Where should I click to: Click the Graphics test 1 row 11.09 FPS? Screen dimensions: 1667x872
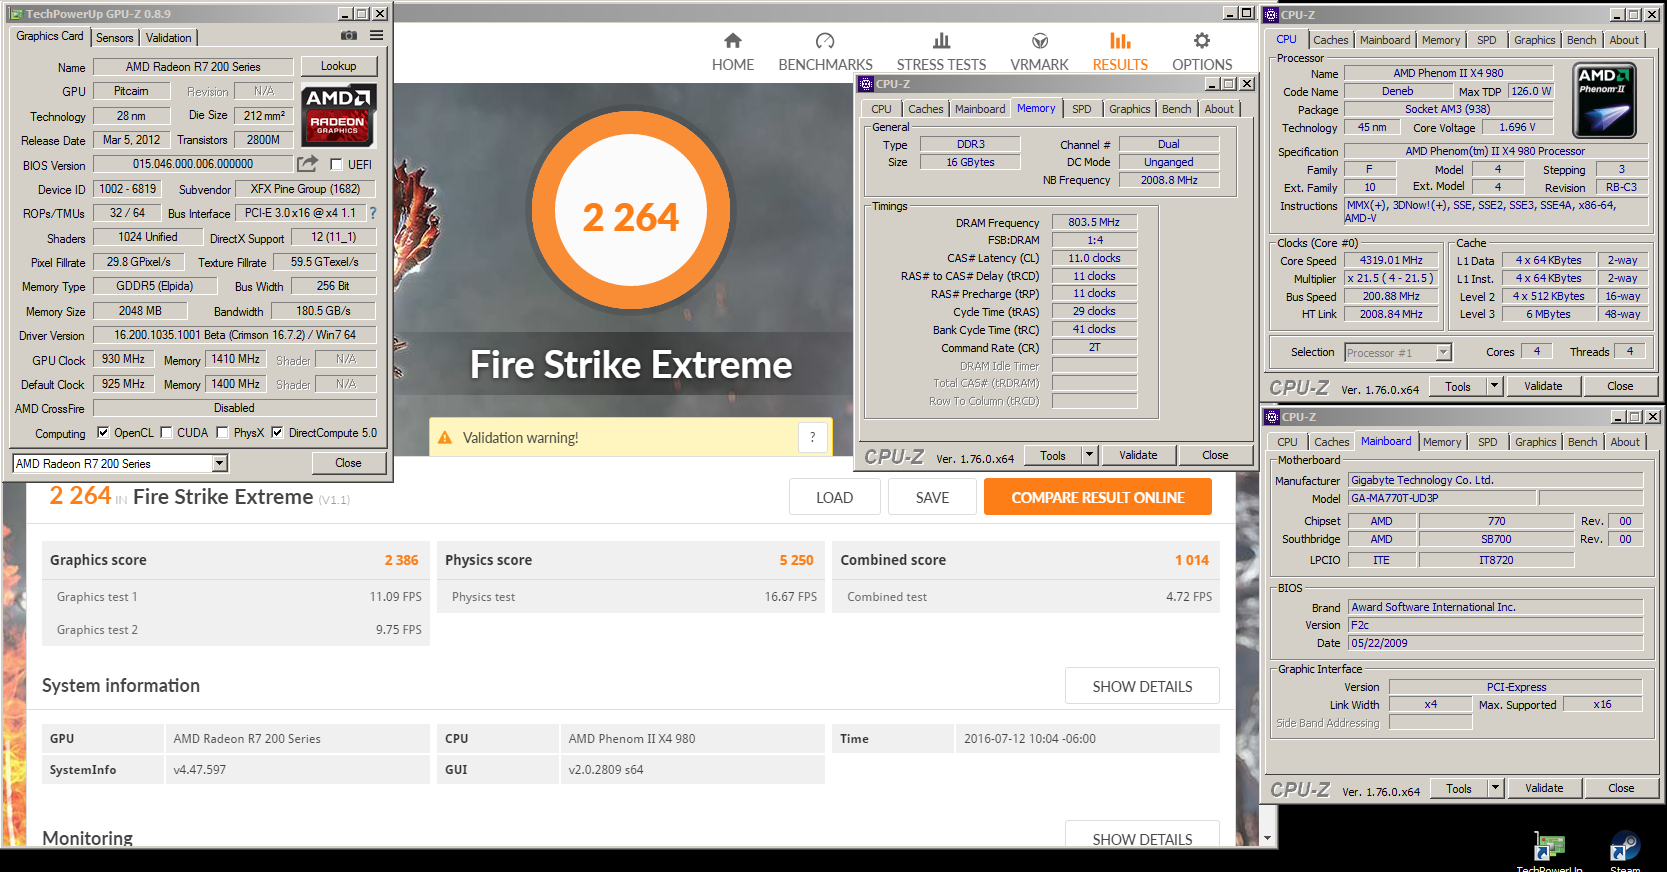(x=236, y=597)
